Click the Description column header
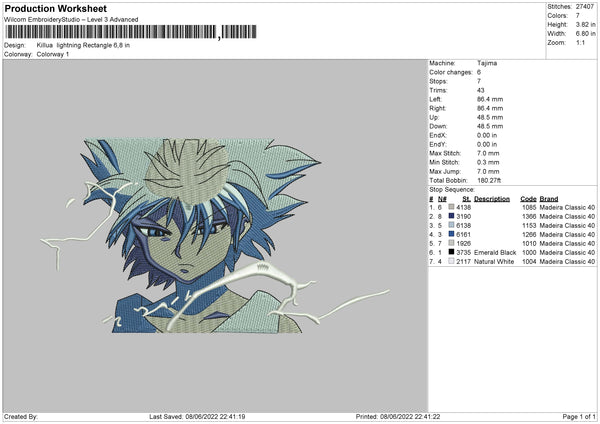The image size is (600, 424). tap(492, 199)
